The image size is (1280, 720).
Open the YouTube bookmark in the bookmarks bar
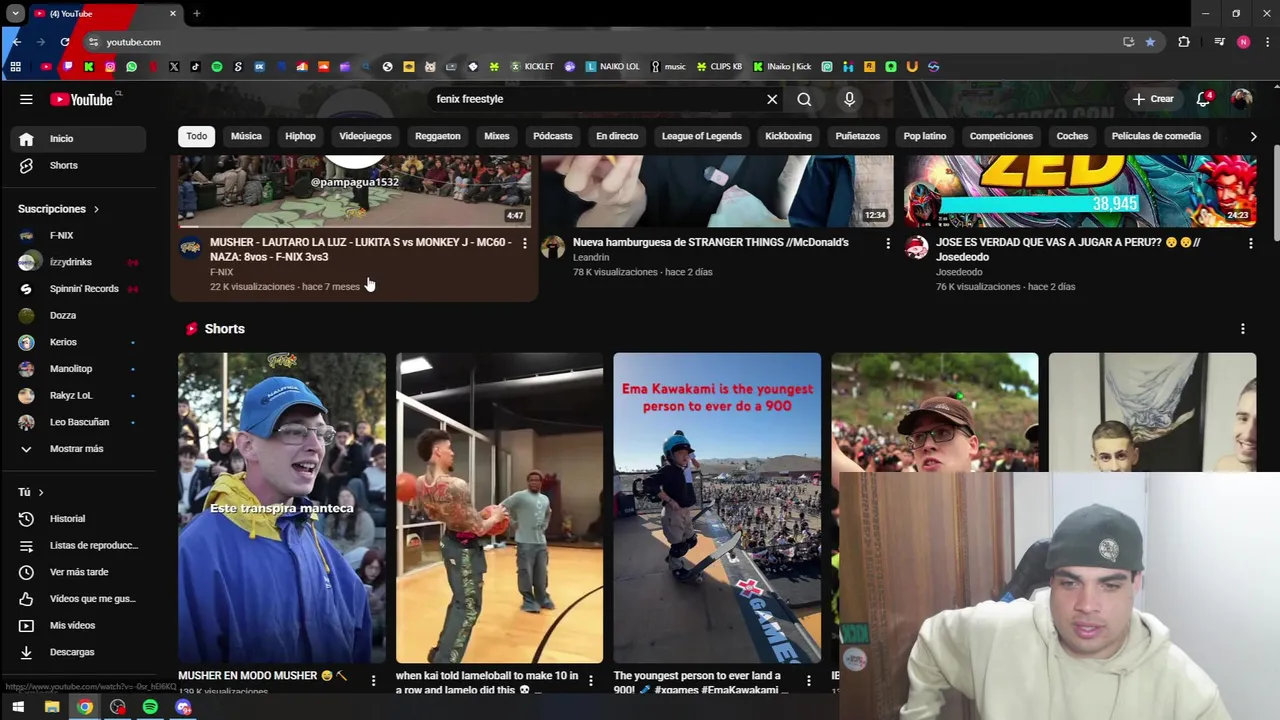coord(46,67)
